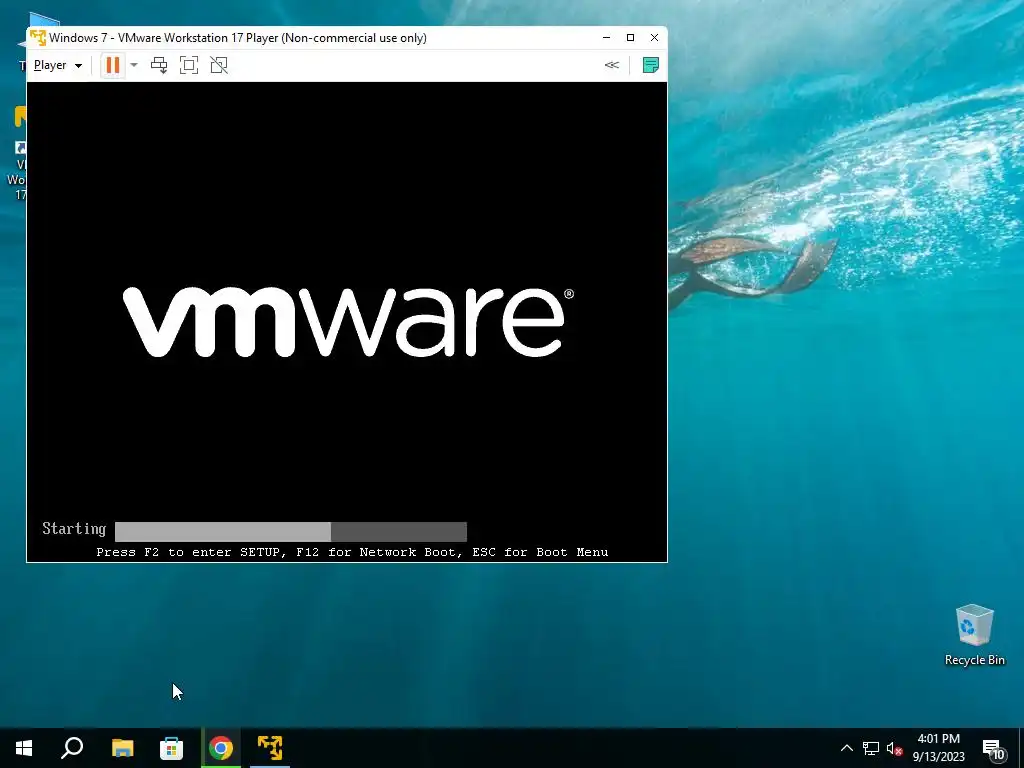Screen dimensions: 1024x768
Task: Click the VMware Player title bar app icon
Action: [x=38, y=37]
